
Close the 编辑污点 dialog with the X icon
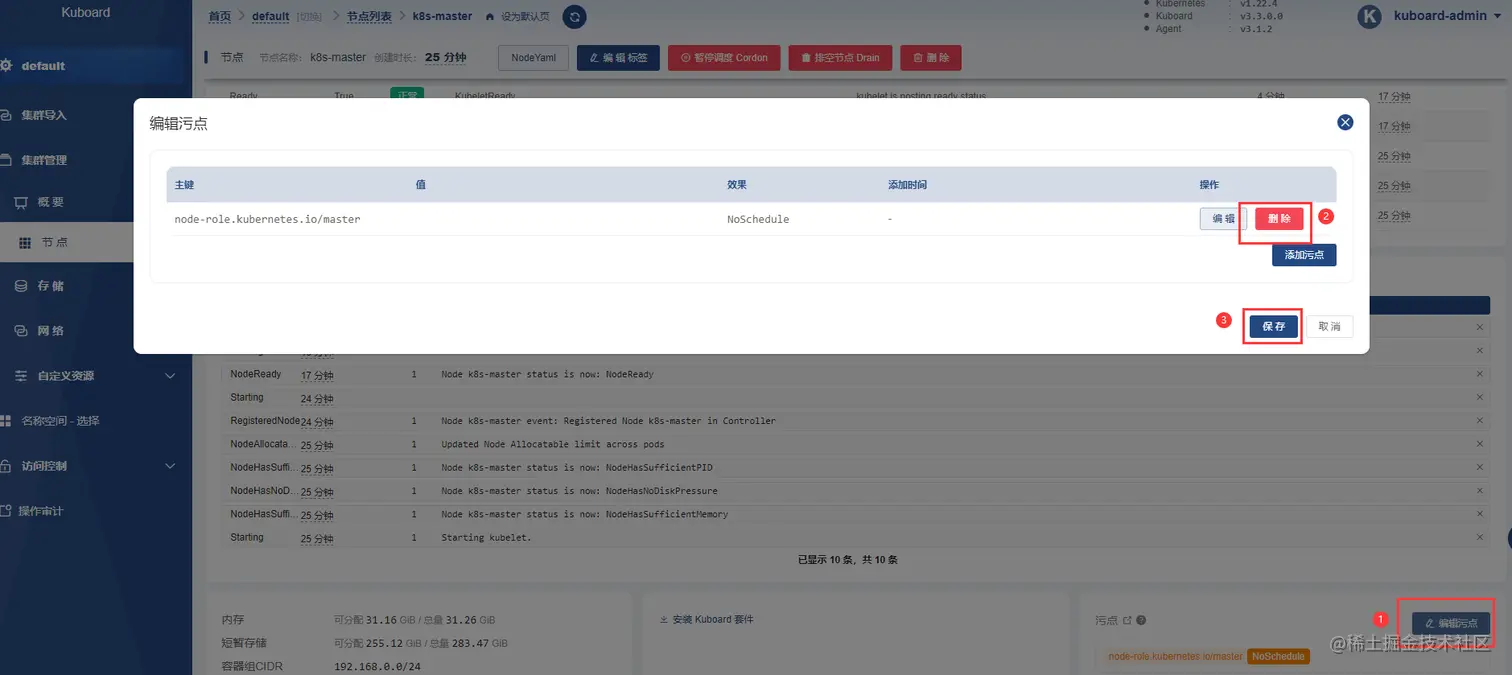(x=1345, y=122)
